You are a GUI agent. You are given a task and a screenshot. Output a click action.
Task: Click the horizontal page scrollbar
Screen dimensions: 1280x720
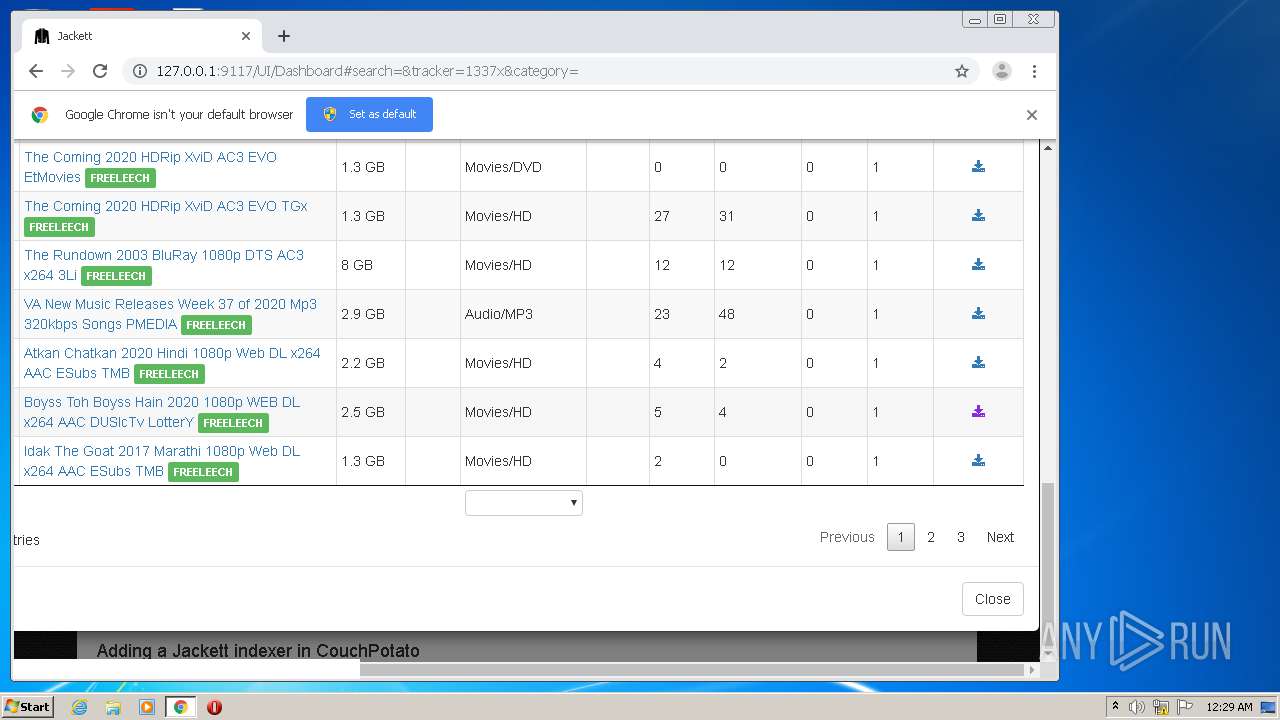(x=694, y=669)
